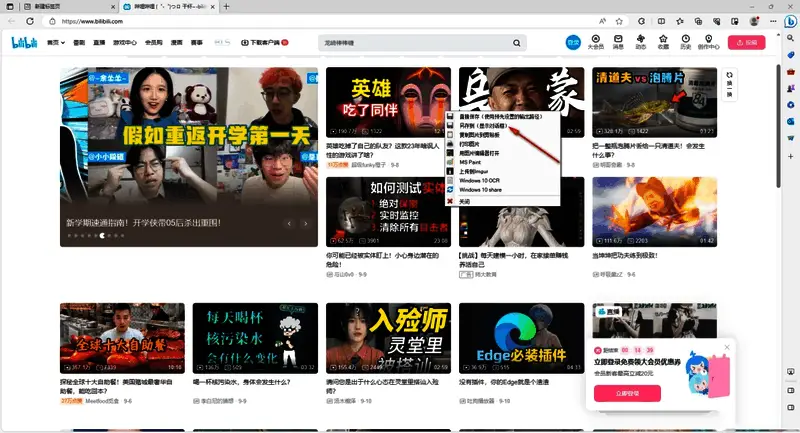The image size is (800, 433).
Task: Click the magnifier icon in bilibili search box
Action: [x=516, y=43]
